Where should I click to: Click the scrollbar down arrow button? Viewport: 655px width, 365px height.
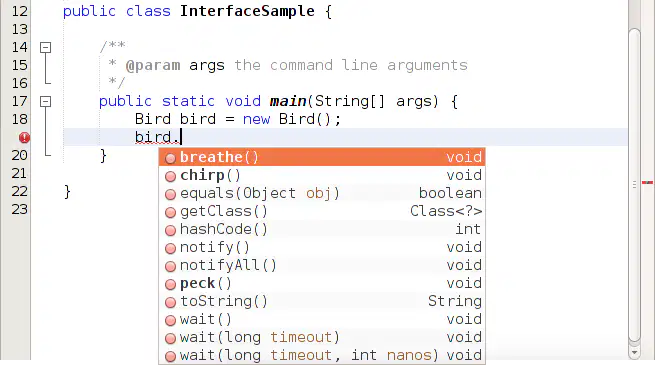click(x=635, y=353)
